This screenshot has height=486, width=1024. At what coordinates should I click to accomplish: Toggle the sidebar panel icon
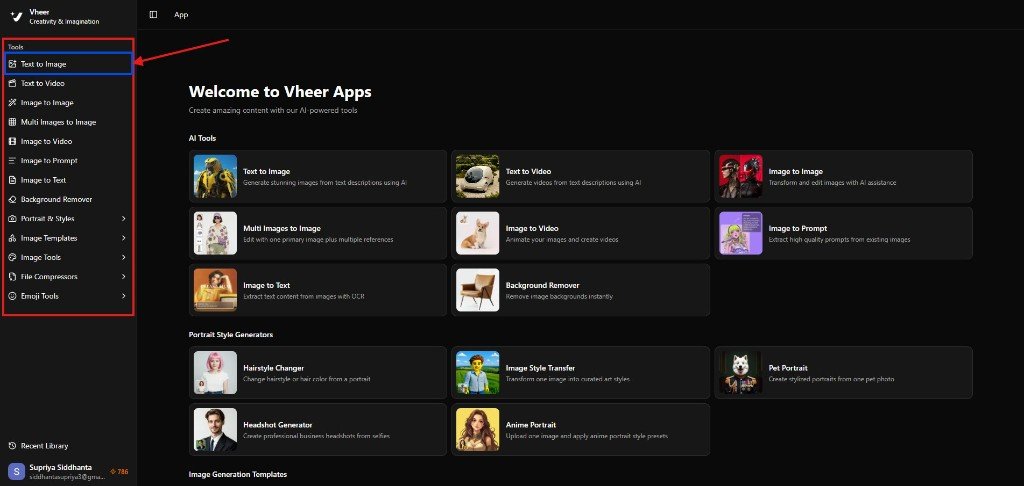[153, 14]
